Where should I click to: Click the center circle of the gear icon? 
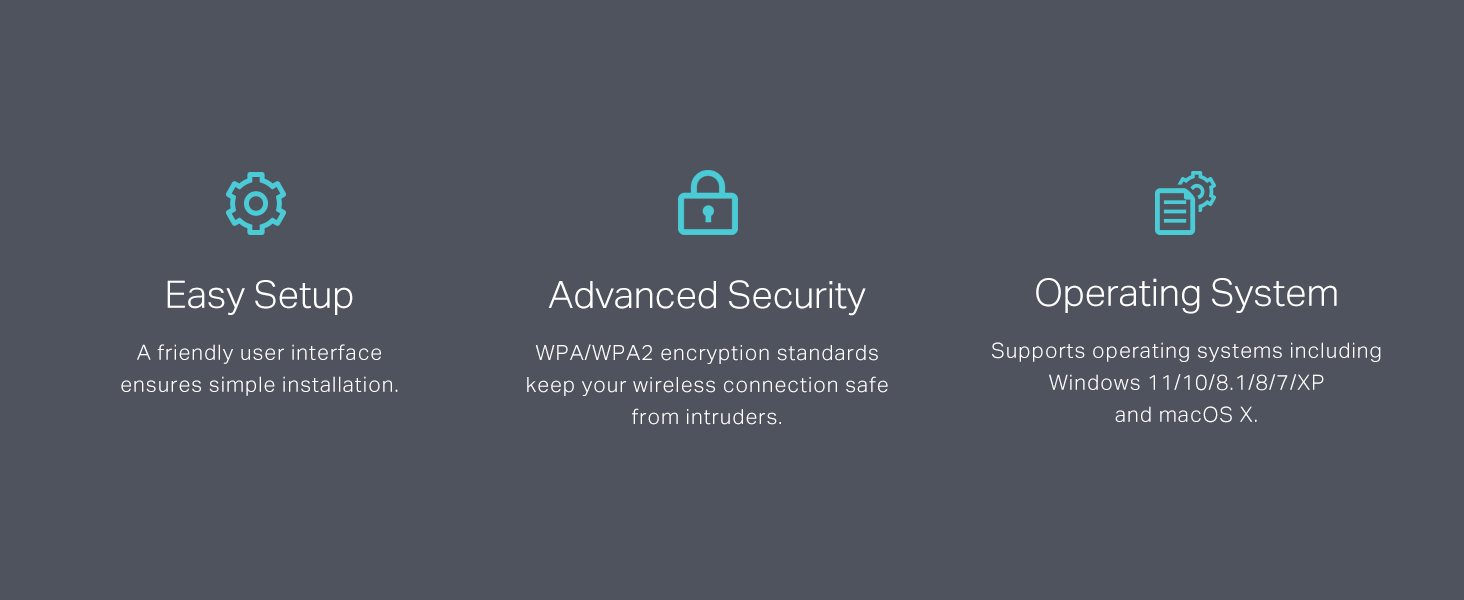(x=256, y=203)
